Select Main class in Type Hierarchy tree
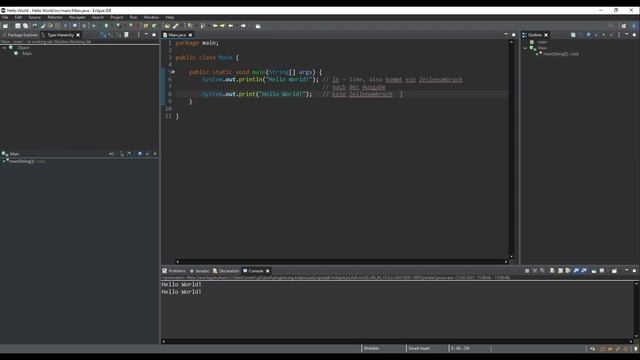640x360 pixels. click(x=27, y=53)
